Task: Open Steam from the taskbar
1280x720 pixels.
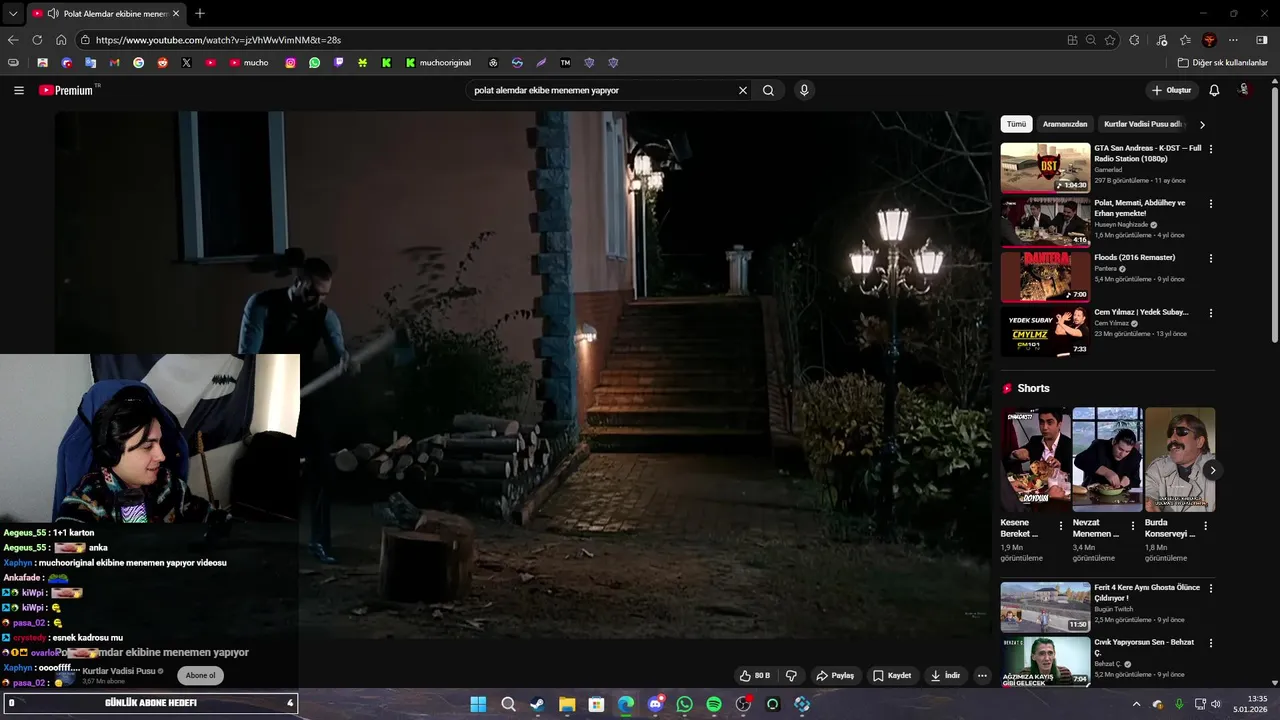Action: [537, 704]
